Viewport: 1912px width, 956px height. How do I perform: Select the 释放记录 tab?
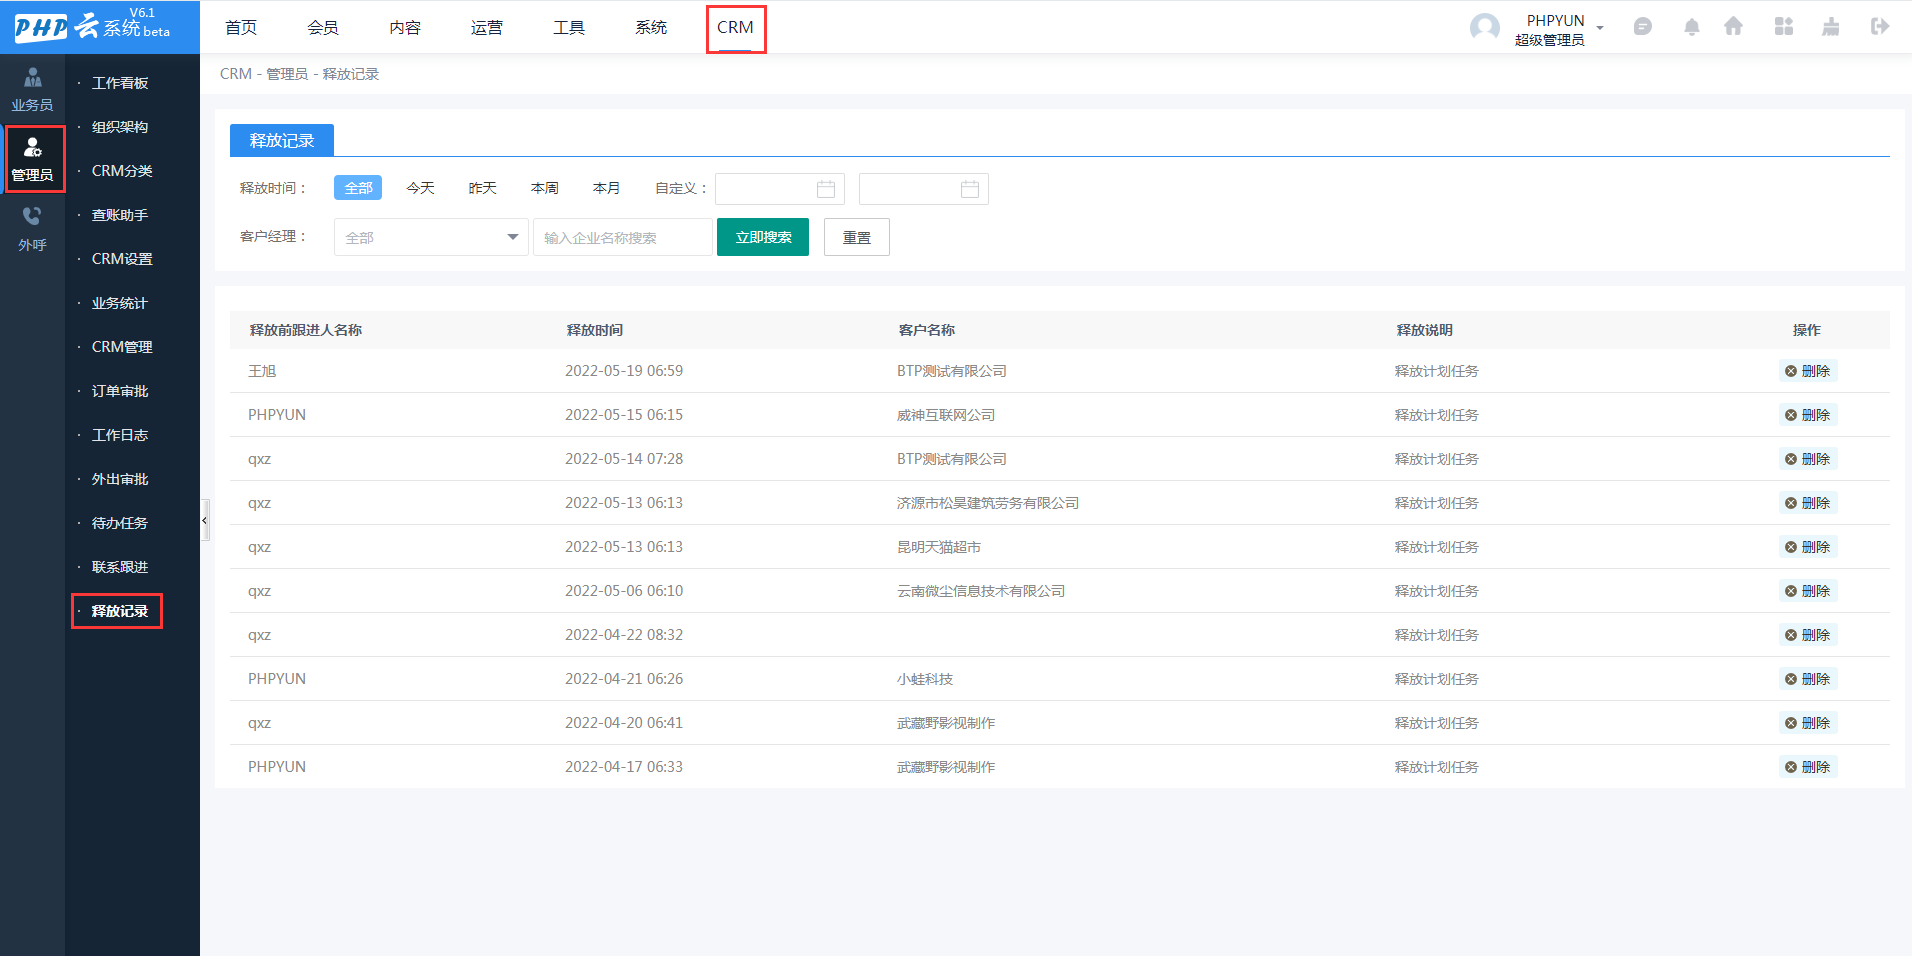282,140
